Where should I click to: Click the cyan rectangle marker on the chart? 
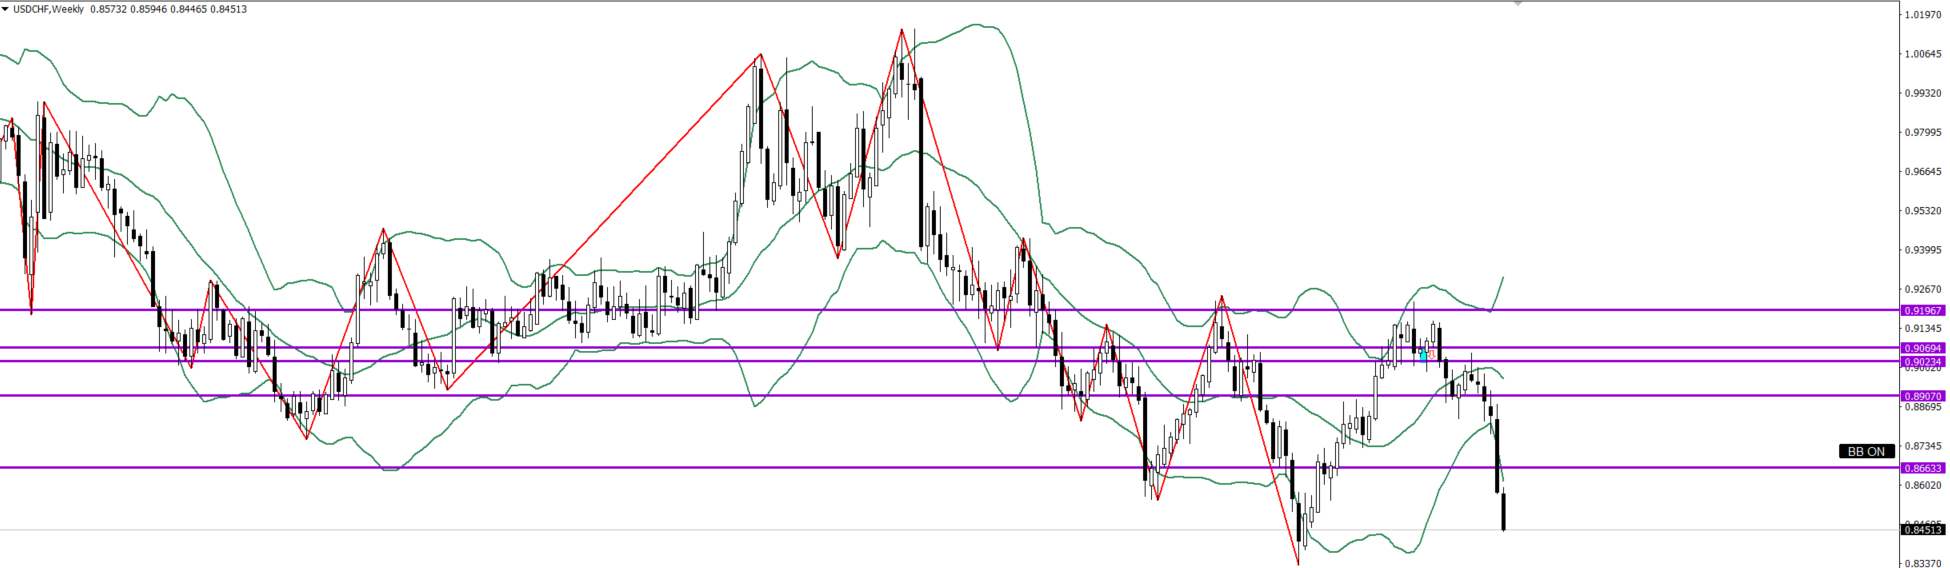pos(1423,355)
